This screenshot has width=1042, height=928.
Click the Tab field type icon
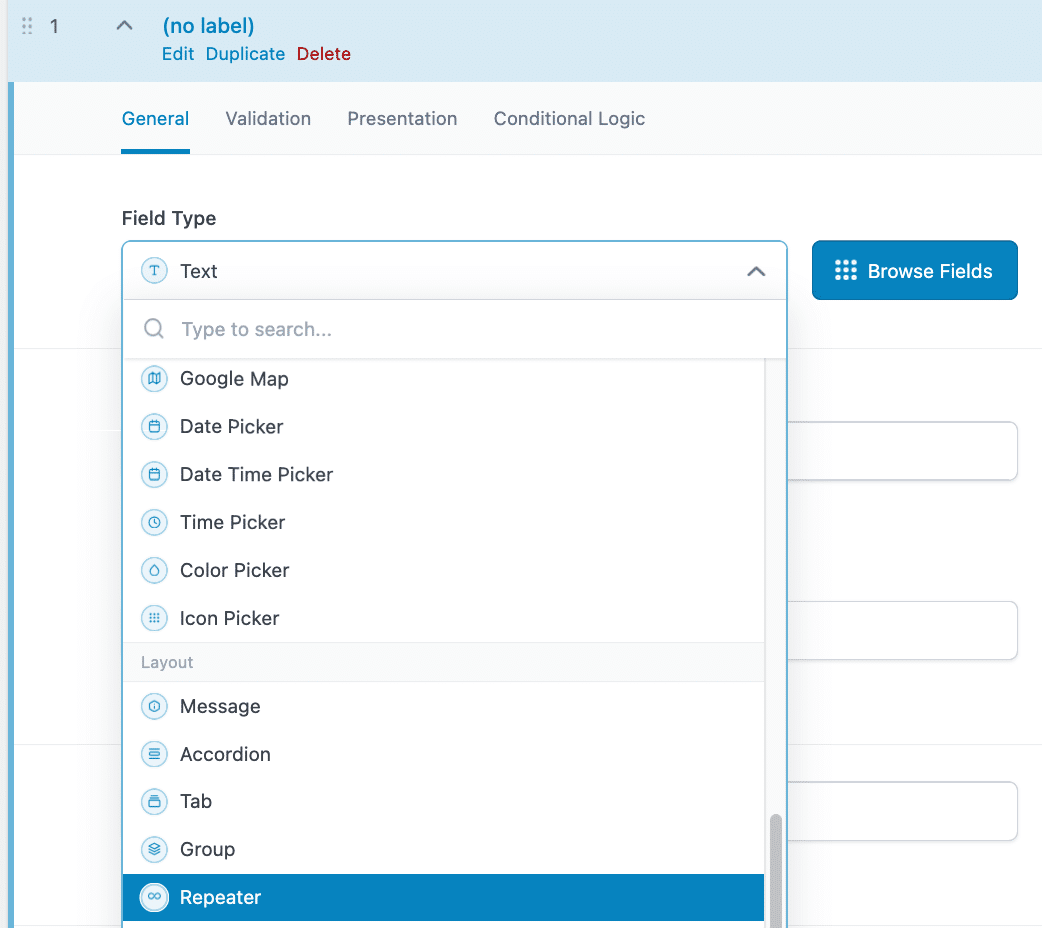pyautogui.click(x=154, y=802)
